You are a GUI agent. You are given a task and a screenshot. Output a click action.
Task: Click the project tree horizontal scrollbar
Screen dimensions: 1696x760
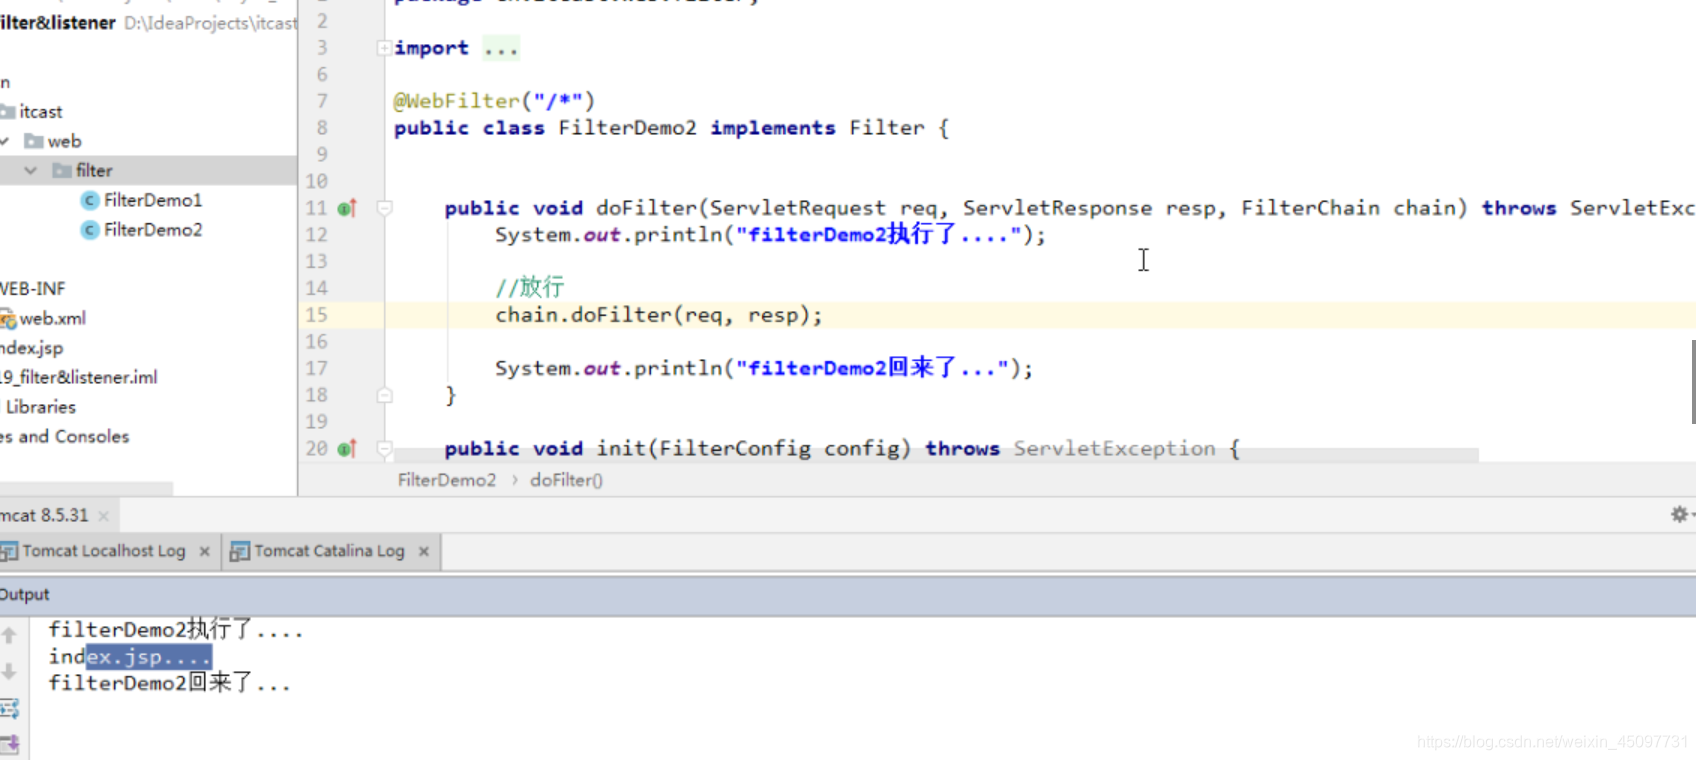pos(86,489)
